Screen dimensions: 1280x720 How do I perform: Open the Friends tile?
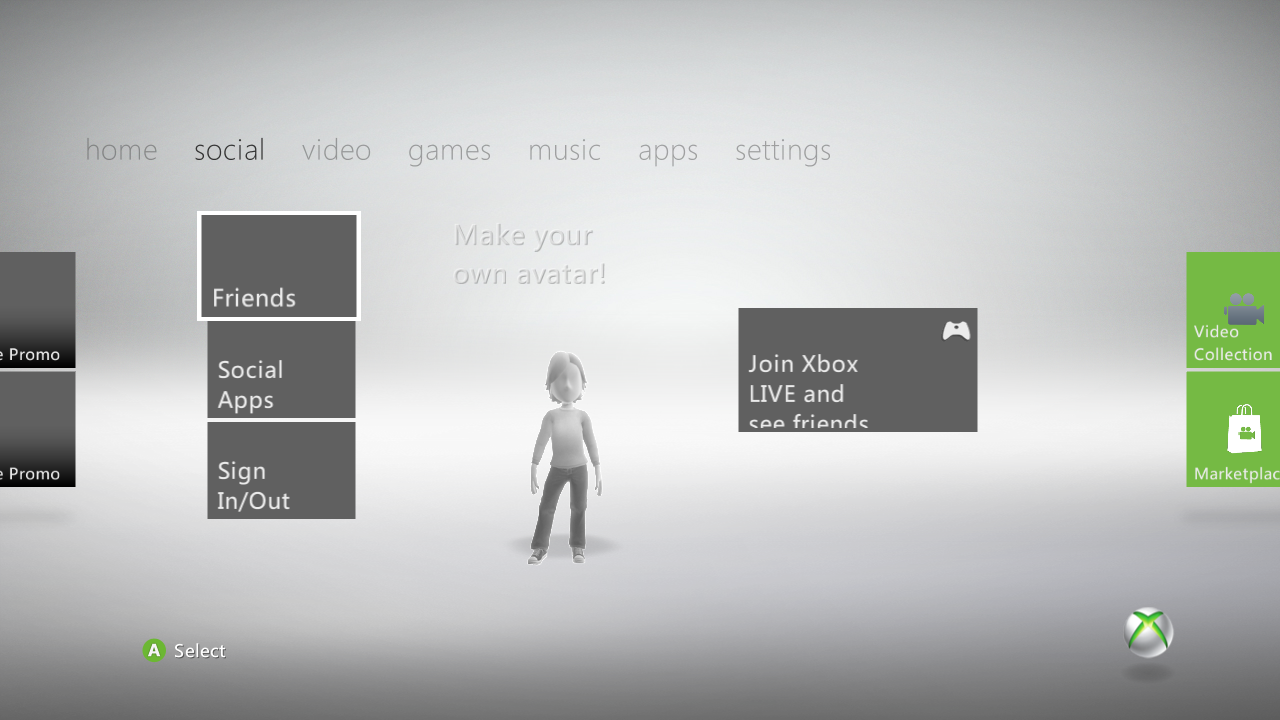pyautogui.click(x=279, y=266)
